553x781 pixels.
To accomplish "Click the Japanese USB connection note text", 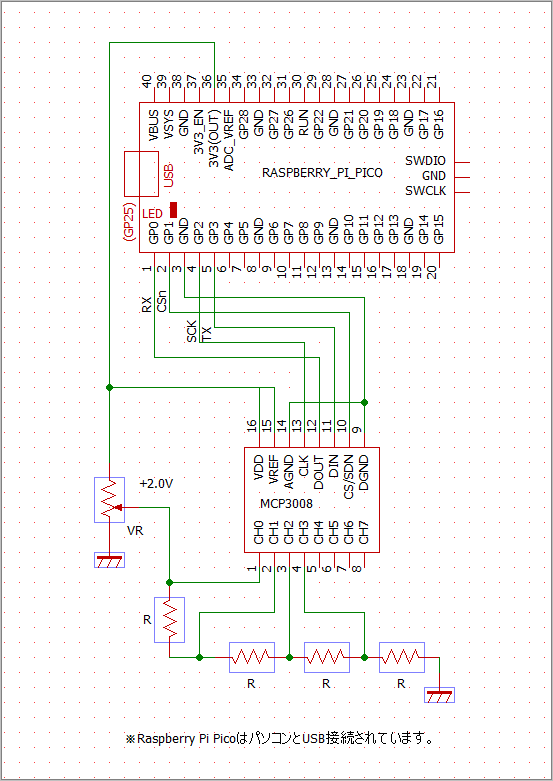I will tap(279, 738).
